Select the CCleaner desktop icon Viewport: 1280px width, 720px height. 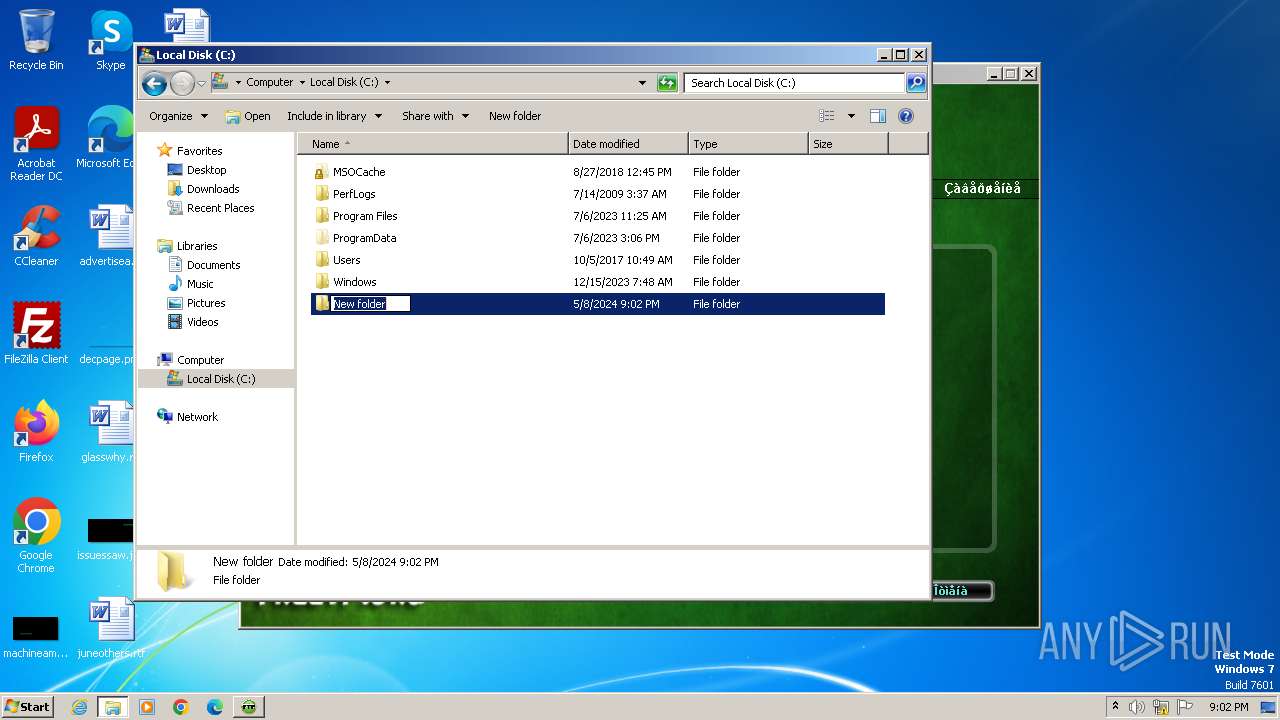[x=36, y=236]
